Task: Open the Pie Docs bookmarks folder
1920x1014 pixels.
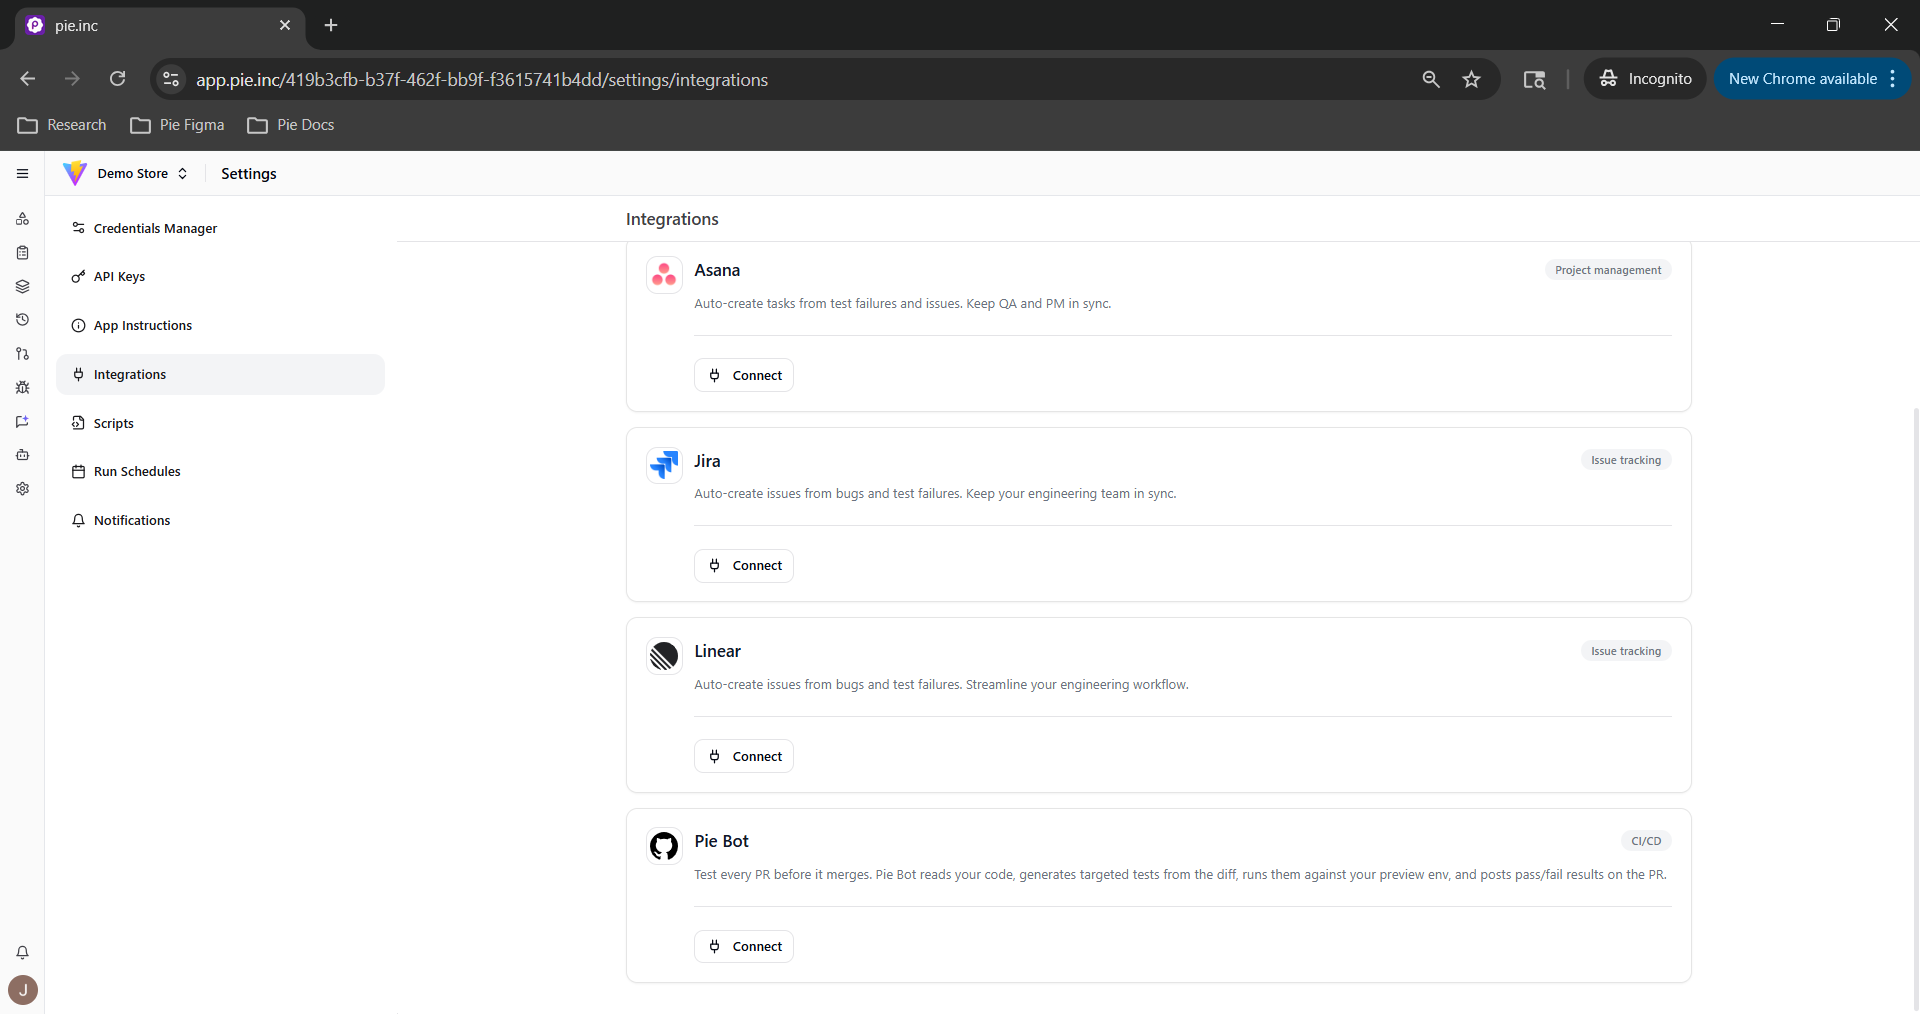Action: coord(291,125)
